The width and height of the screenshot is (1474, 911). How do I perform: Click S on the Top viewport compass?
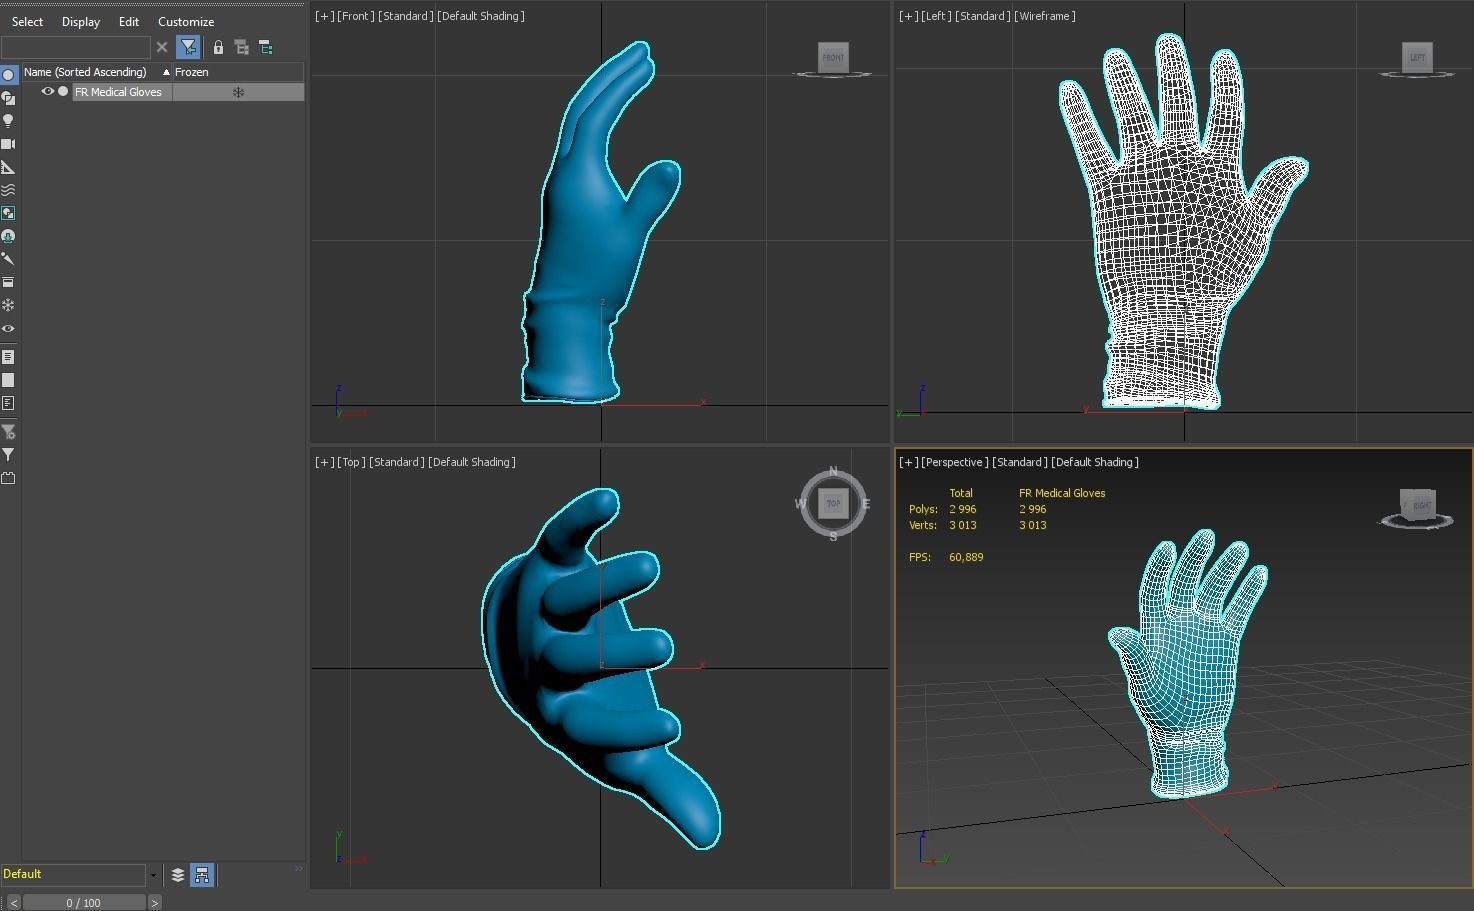point(833,537)
